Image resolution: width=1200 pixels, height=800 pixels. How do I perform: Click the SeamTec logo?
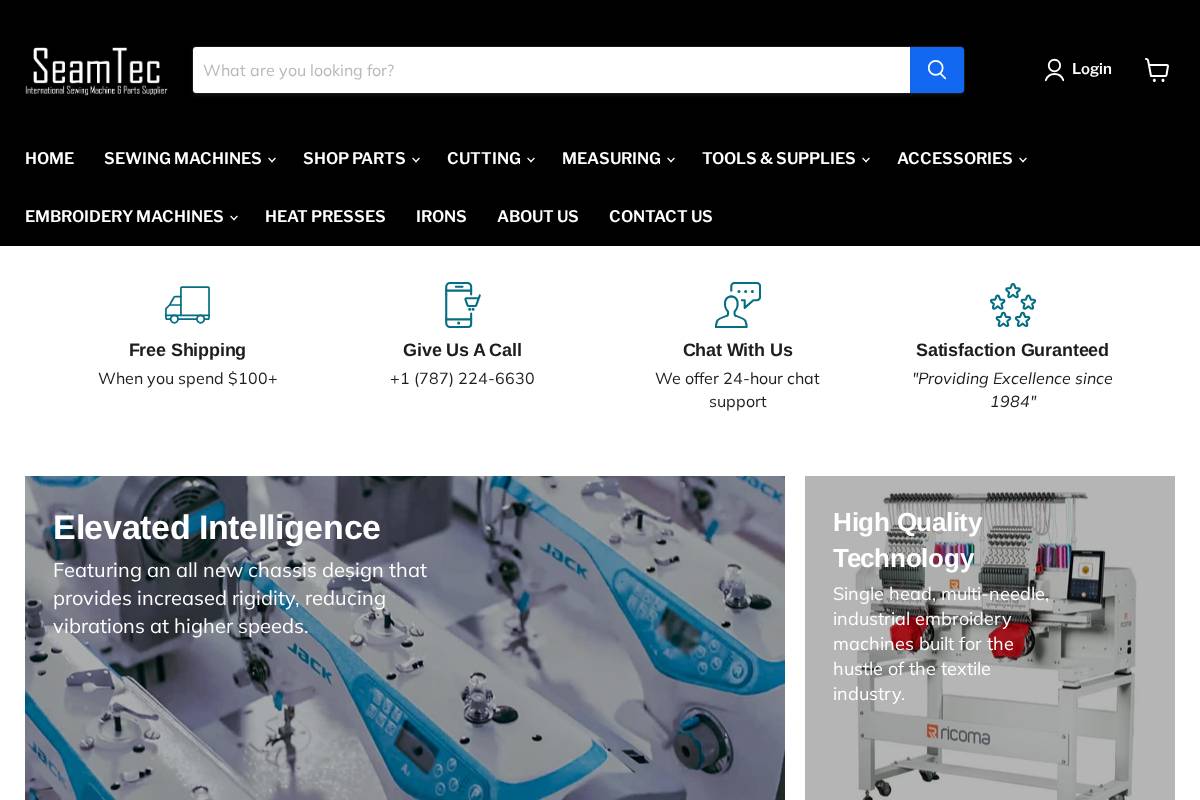coord(96,70)
